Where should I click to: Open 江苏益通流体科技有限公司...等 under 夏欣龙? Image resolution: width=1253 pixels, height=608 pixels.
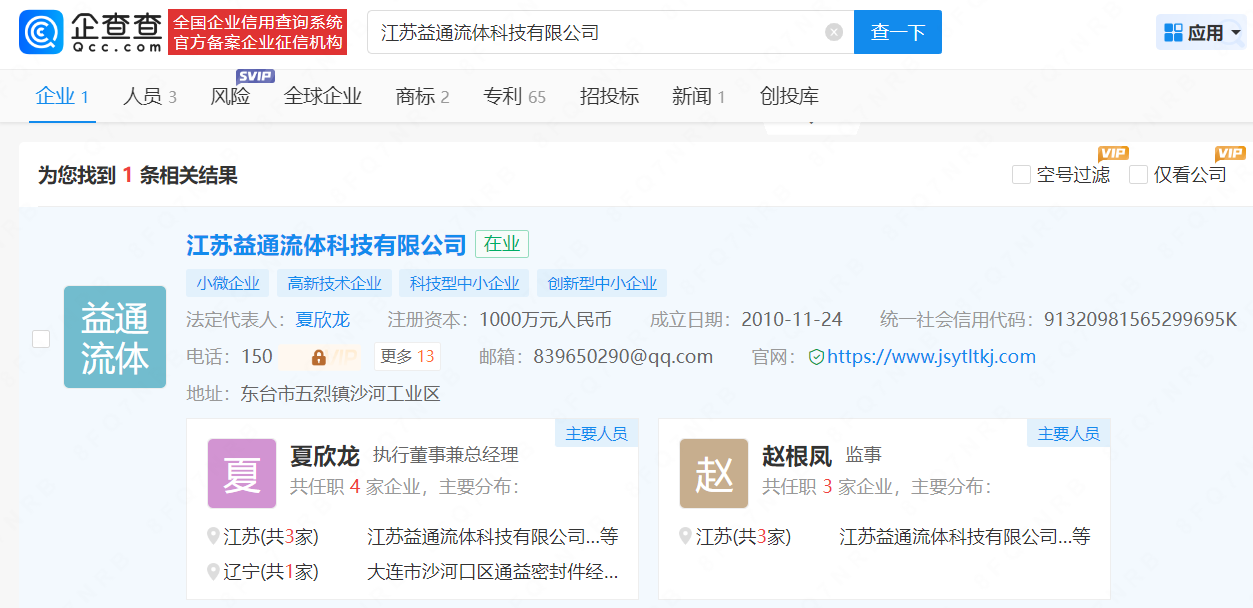click(493, 537)
